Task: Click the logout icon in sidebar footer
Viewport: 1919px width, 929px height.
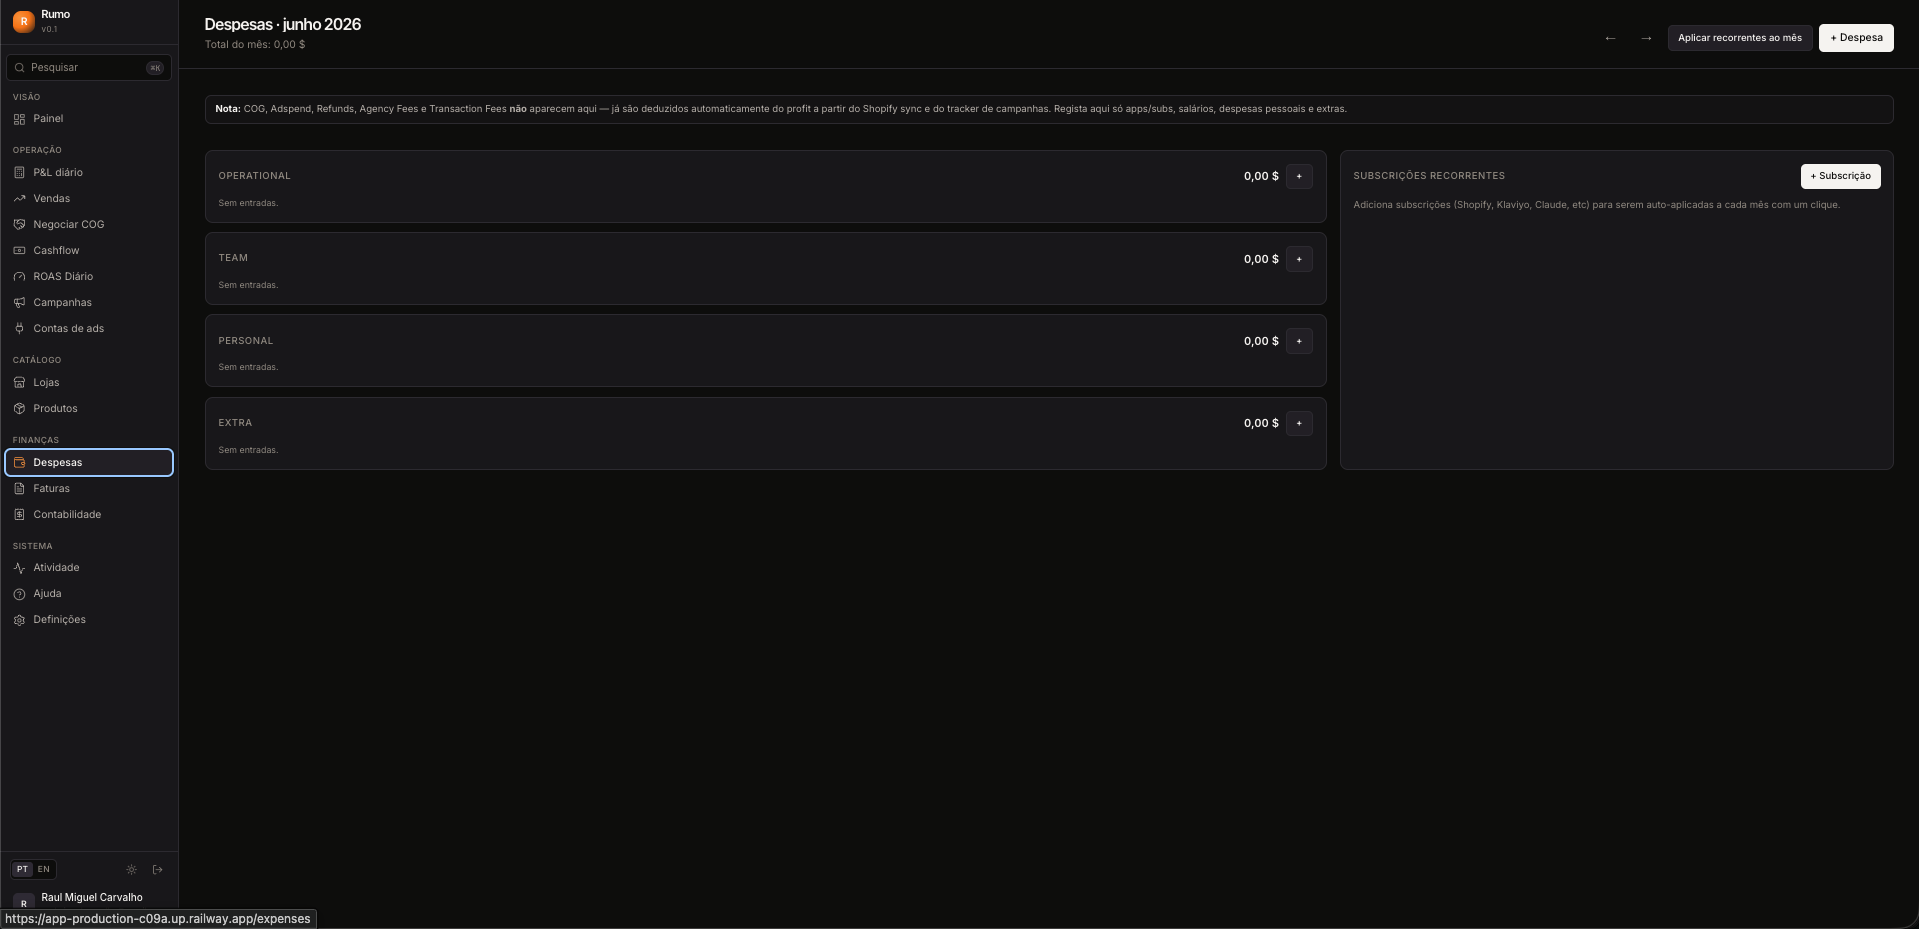Action: [157, 870]
